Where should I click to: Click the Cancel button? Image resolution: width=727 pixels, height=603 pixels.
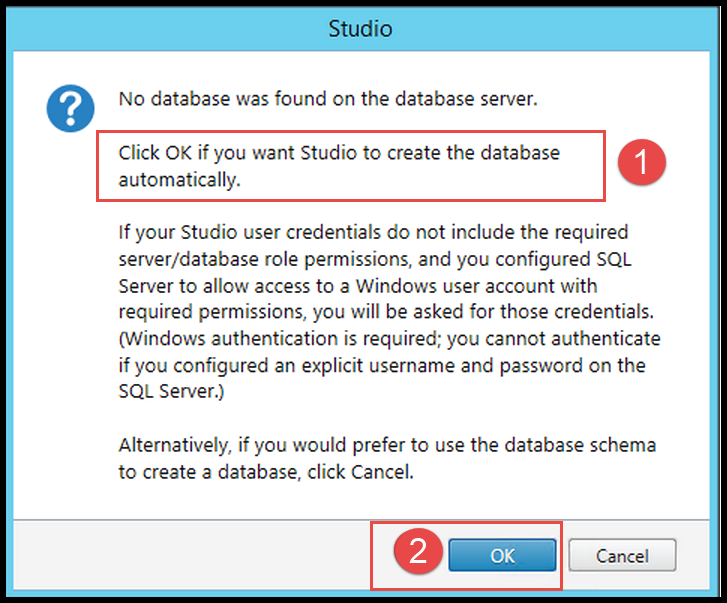pos(622,555)
